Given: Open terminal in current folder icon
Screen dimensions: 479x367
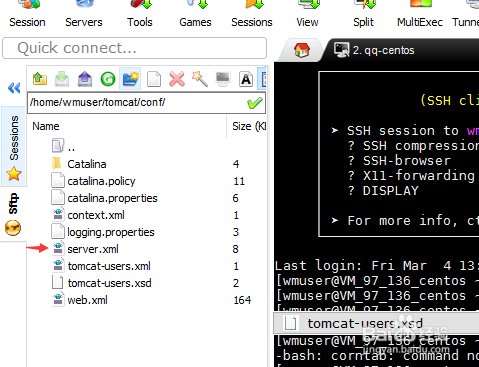Looking at the screenshot, I should (x=223, y=79).
